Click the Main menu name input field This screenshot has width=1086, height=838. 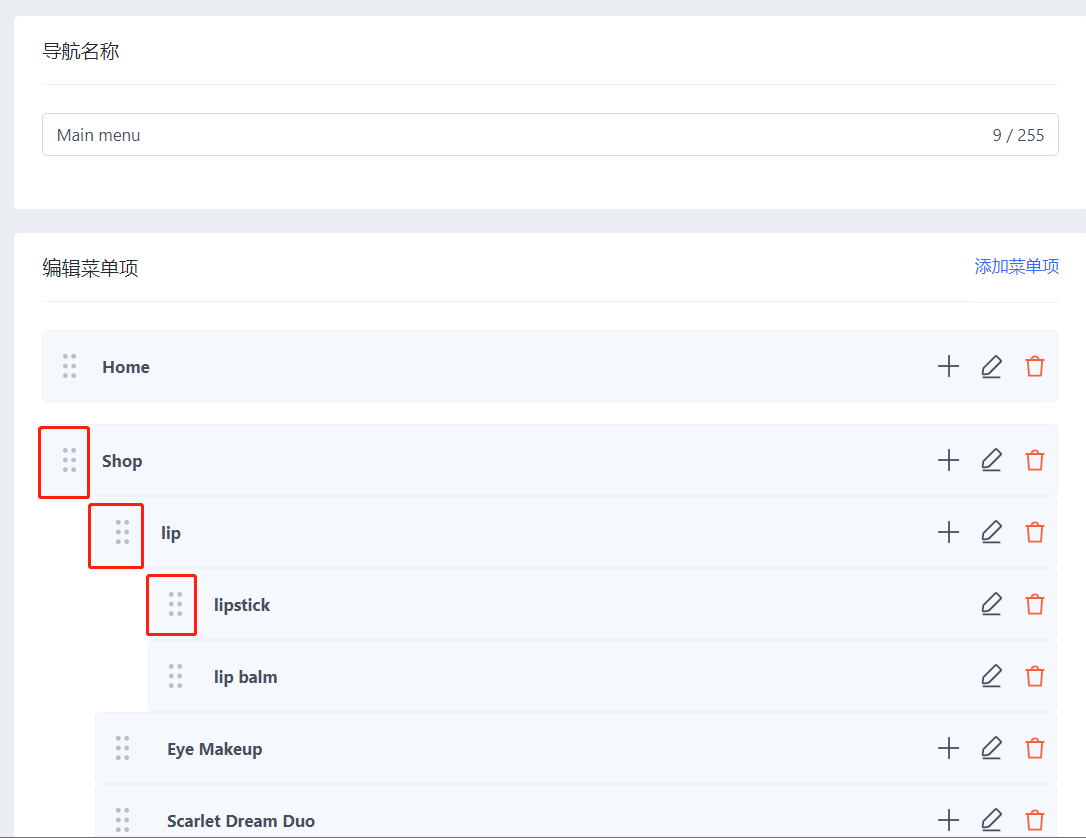pos(500,135)
